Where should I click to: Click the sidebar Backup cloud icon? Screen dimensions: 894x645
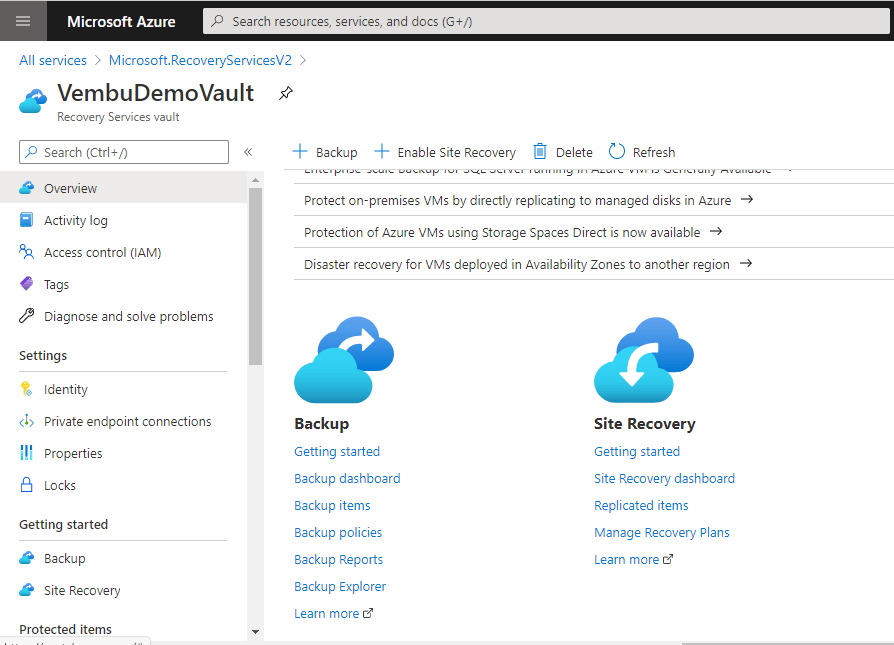pos(26,558)
